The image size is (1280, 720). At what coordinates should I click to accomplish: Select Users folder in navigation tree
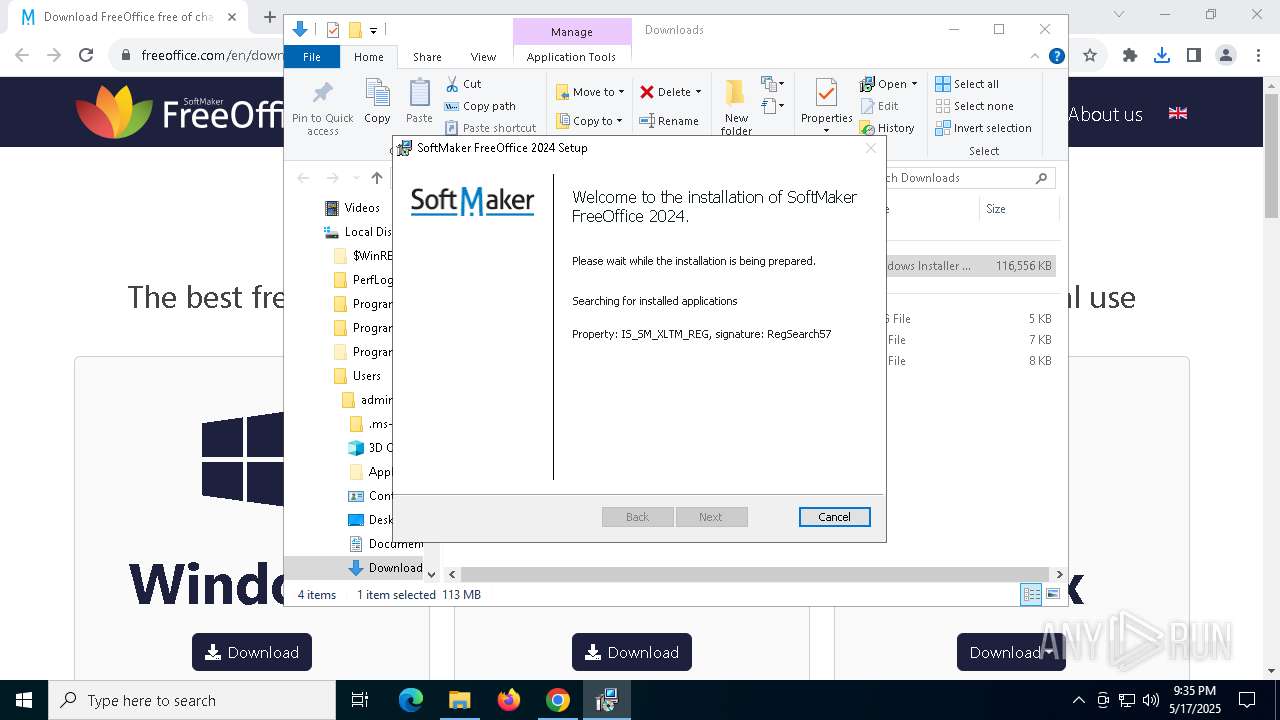(x=357, y=376)
